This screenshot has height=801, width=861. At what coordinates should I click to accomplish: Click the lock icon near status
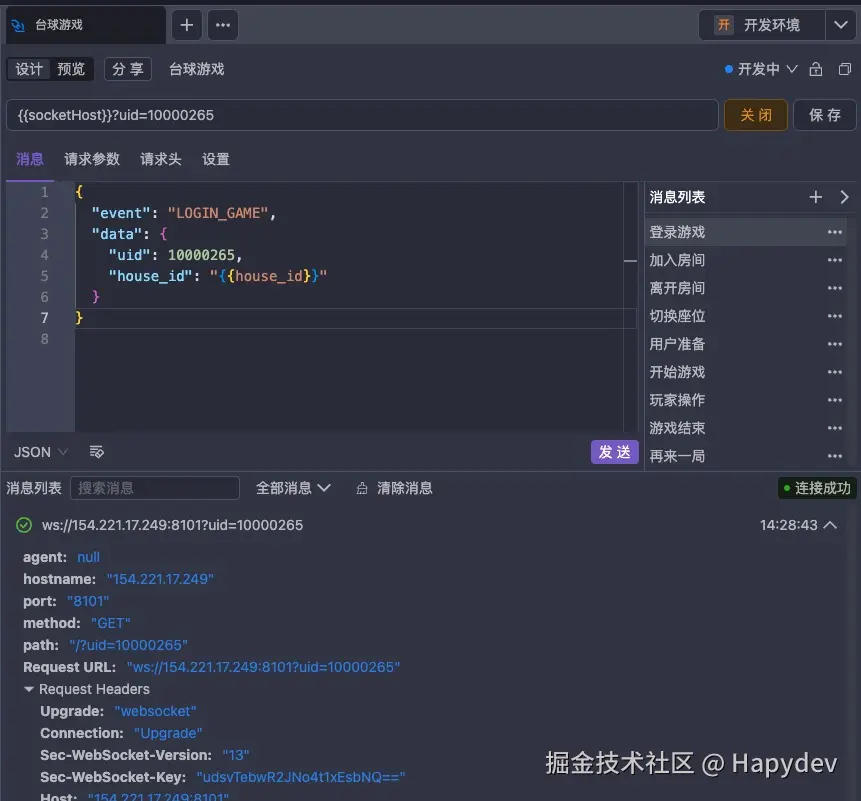816,69
